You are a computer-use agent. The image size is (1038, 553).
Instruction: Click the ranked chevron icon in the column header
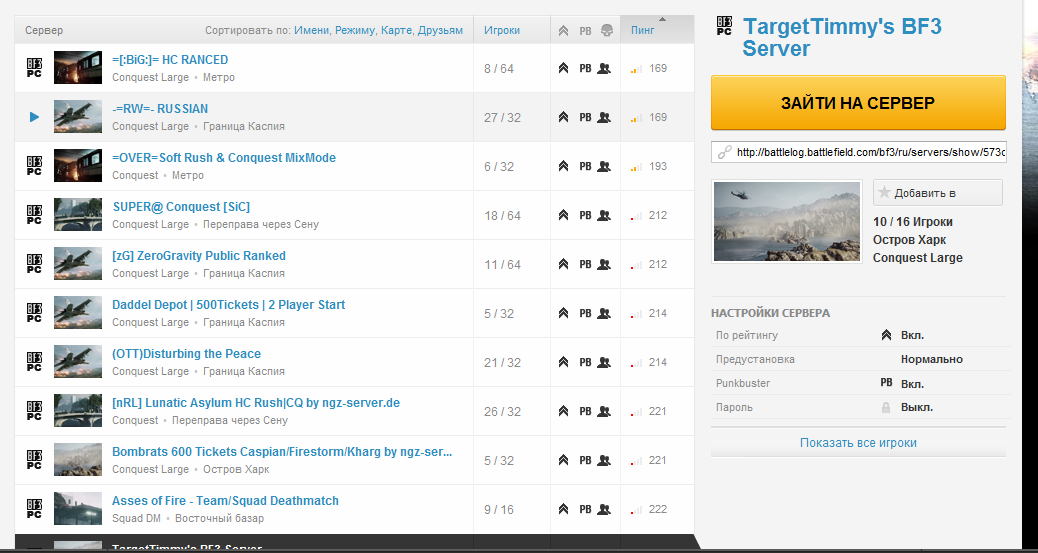click(563, 30)
